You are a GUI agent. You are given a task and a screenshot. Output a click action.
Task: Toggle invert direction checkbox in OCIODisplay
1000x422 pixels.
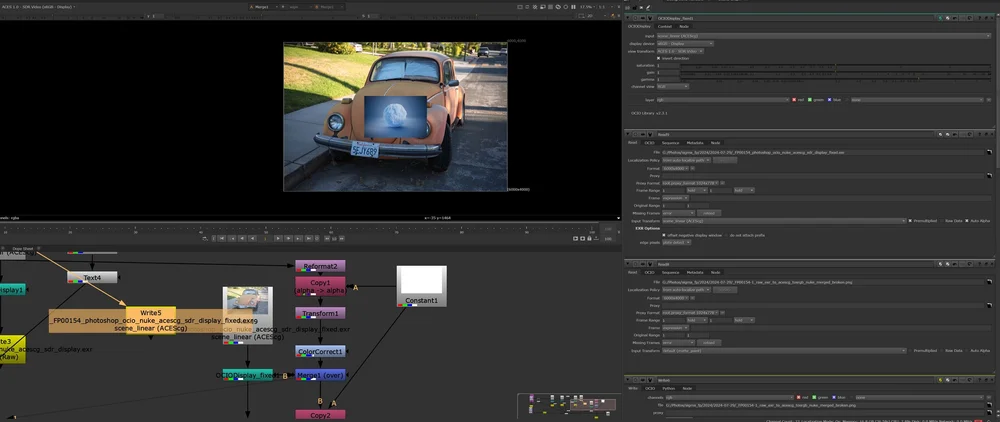coord(658,57)
